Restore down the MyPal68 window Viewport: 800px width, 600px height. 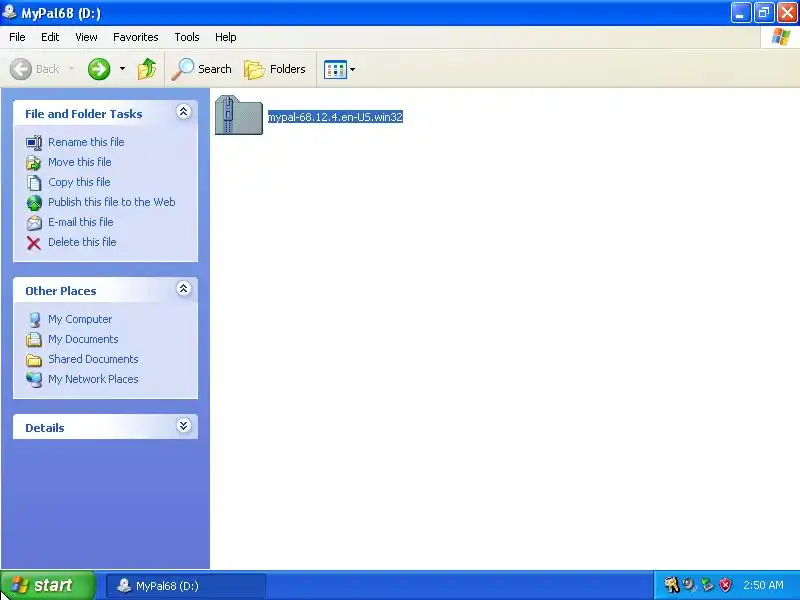click(764, 13)
